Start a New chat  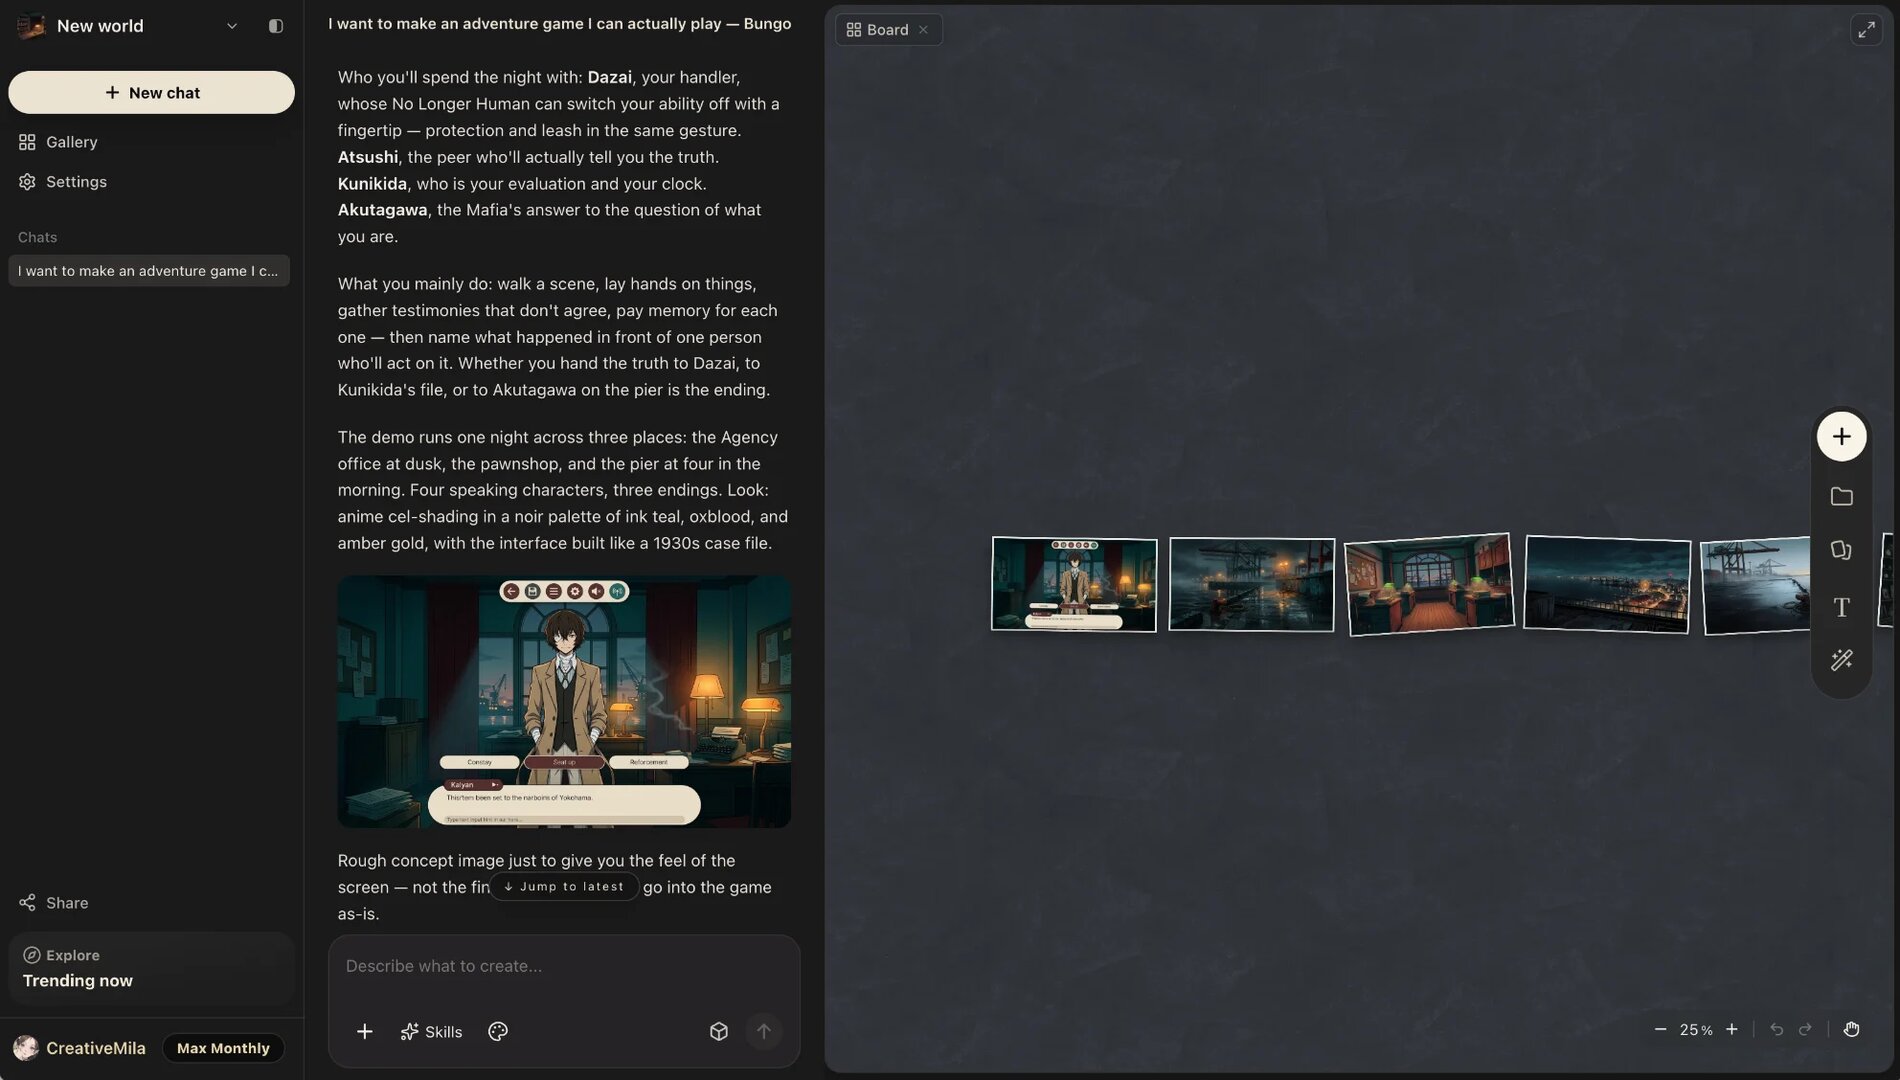152,92
